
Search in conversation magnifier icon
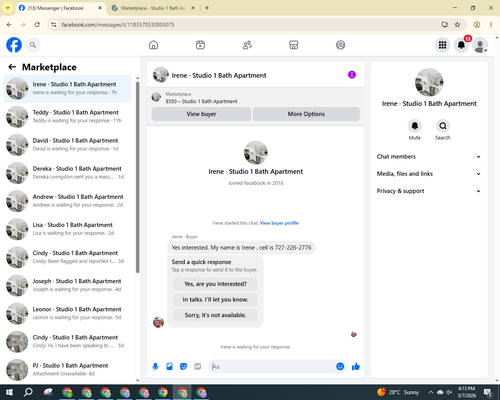443,126
